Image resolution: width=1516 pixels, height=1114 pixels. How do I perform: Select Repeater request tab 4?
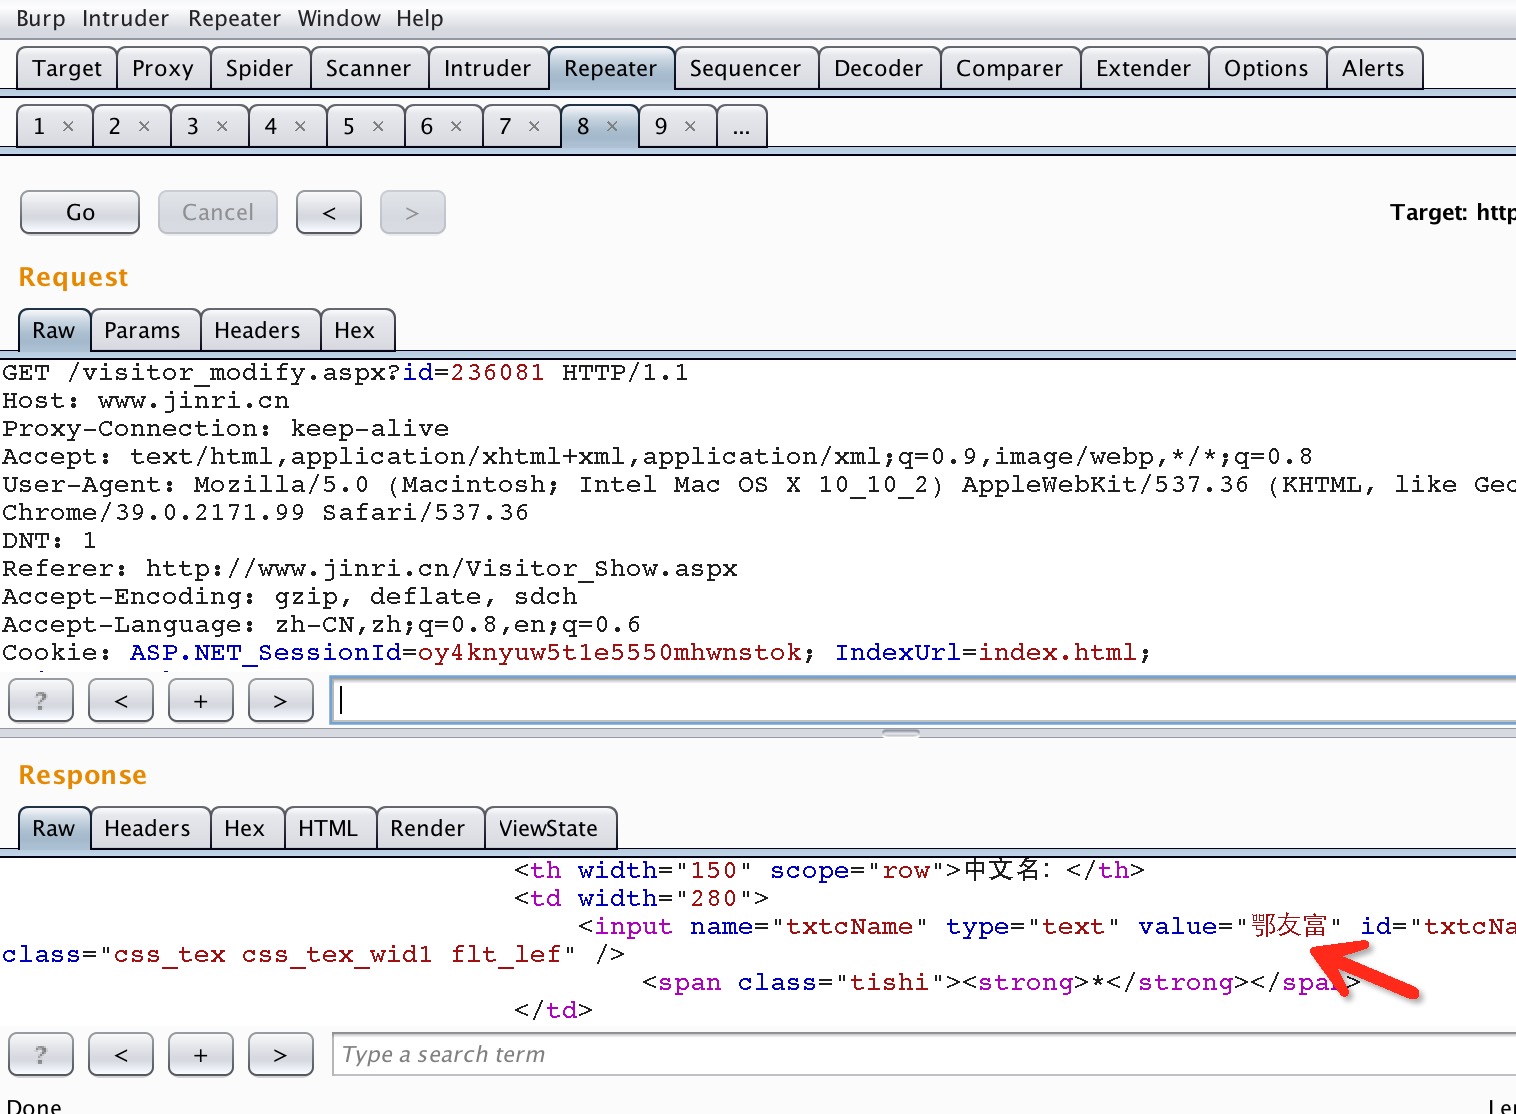pyautogui.click(x=271, y=126)
